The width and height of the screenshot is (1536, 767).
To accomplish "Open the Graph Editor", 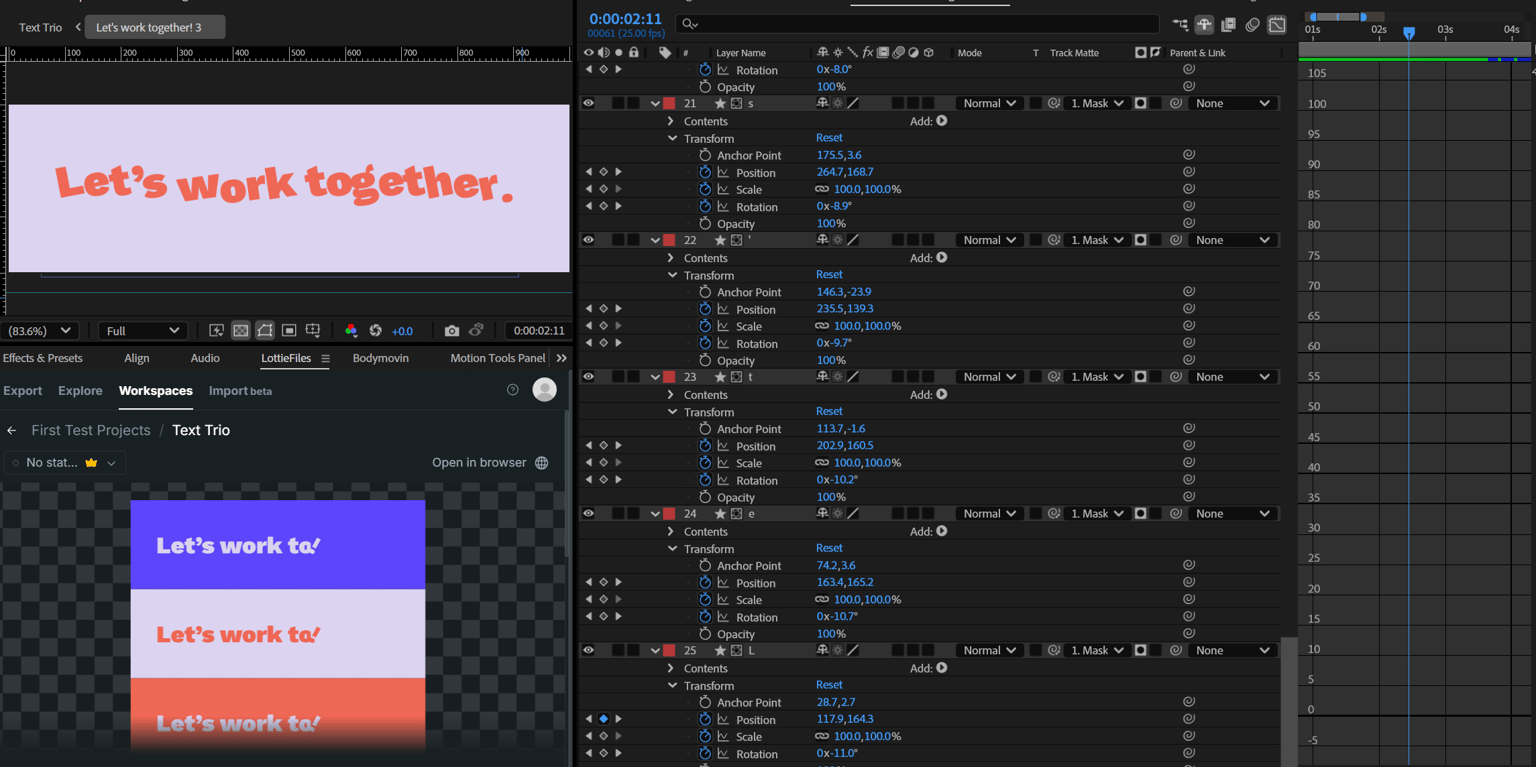I will pos(1277,25).
